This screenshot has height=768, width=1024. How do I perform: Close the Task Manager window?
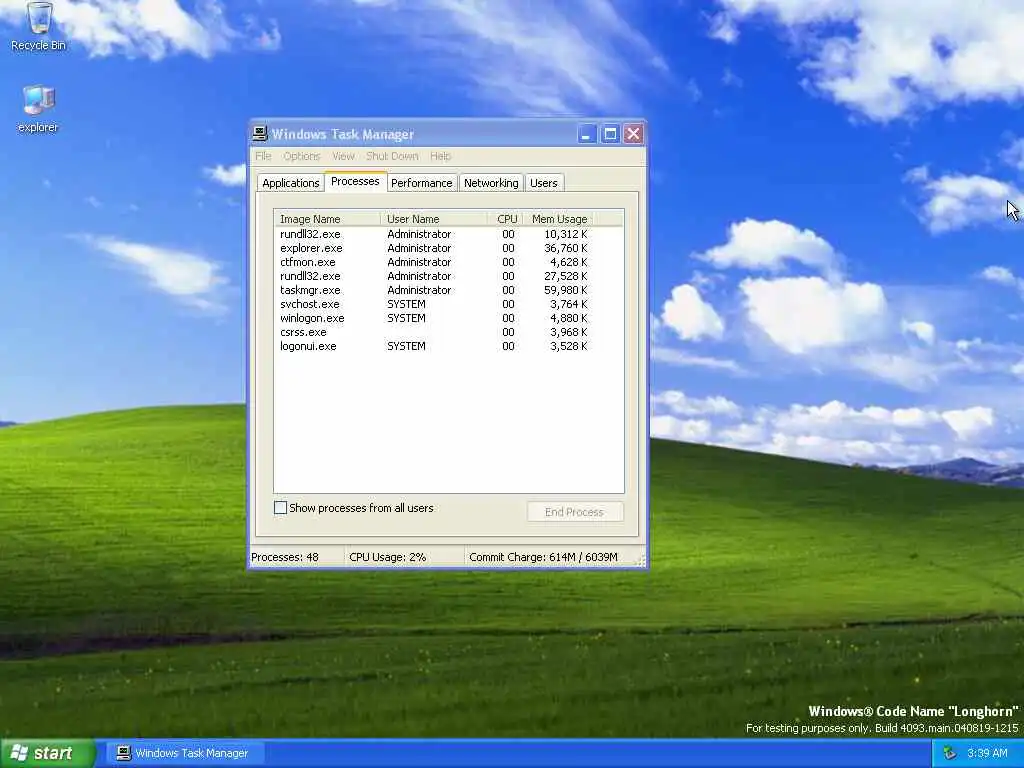pyautogui.click(x=633, y=134)
